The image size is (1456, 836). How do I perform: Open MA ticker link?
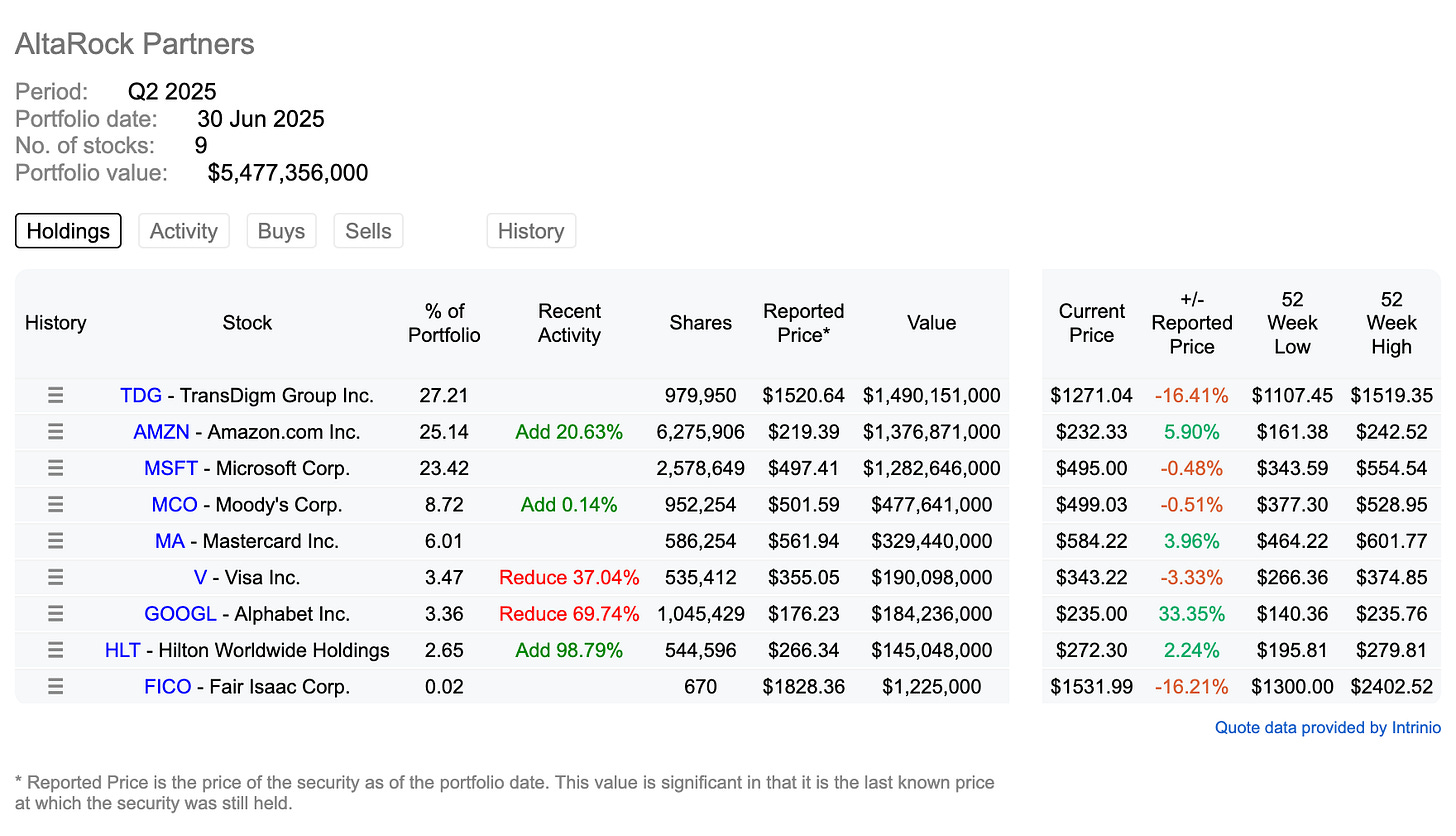[x=170, y=541]
